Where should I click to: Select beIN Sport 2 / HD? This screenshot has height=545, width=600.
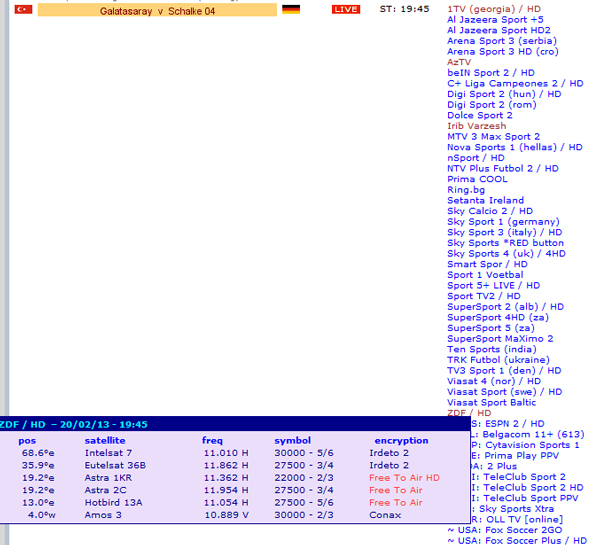pos(490,73)
